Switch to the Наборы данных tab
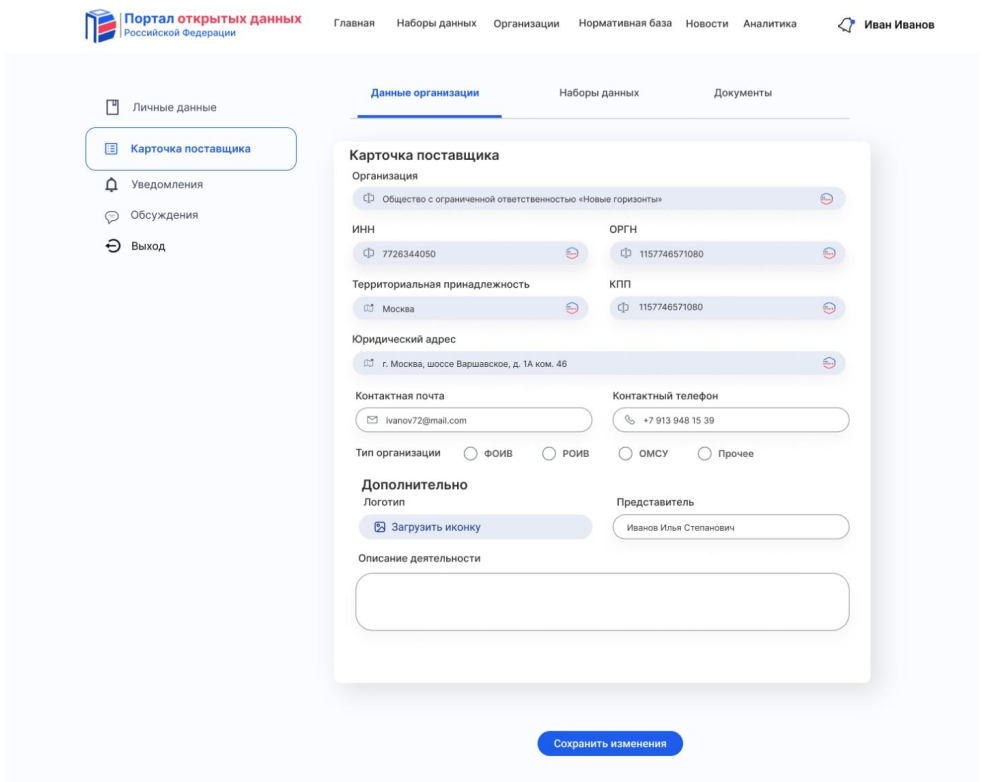This screenshot has width=984, height=782. point(598,93)
